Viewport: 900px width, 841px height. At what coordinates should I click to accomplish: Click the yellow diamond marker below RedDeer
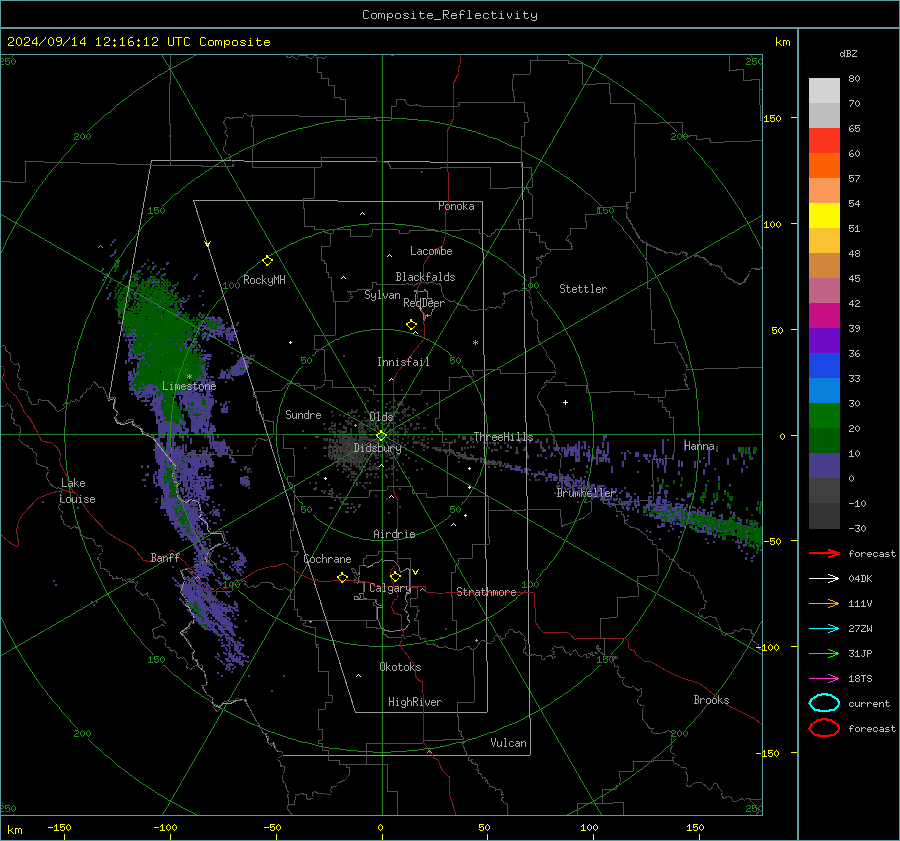(412, 325)
